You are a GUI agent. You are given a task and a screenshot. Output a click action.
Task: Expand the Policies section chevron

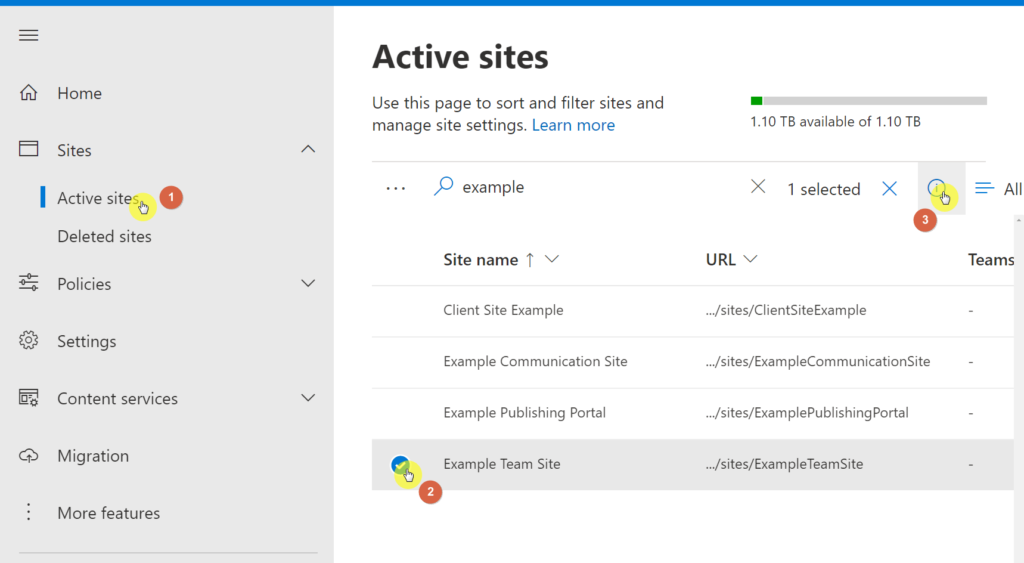coord(308,283)
